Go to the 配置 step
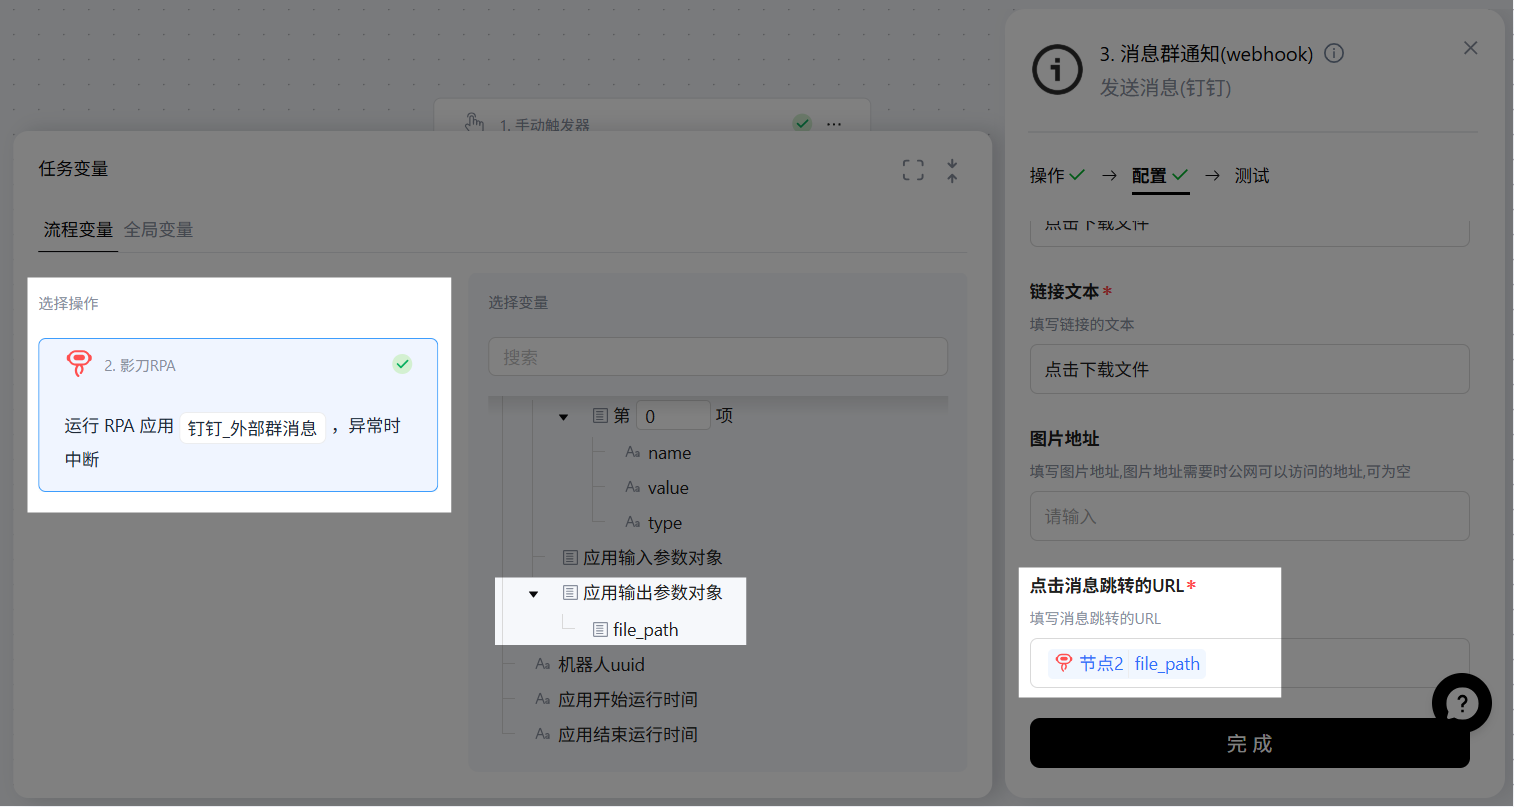This screenshot has height=807, width=1514. point(1160,176)
